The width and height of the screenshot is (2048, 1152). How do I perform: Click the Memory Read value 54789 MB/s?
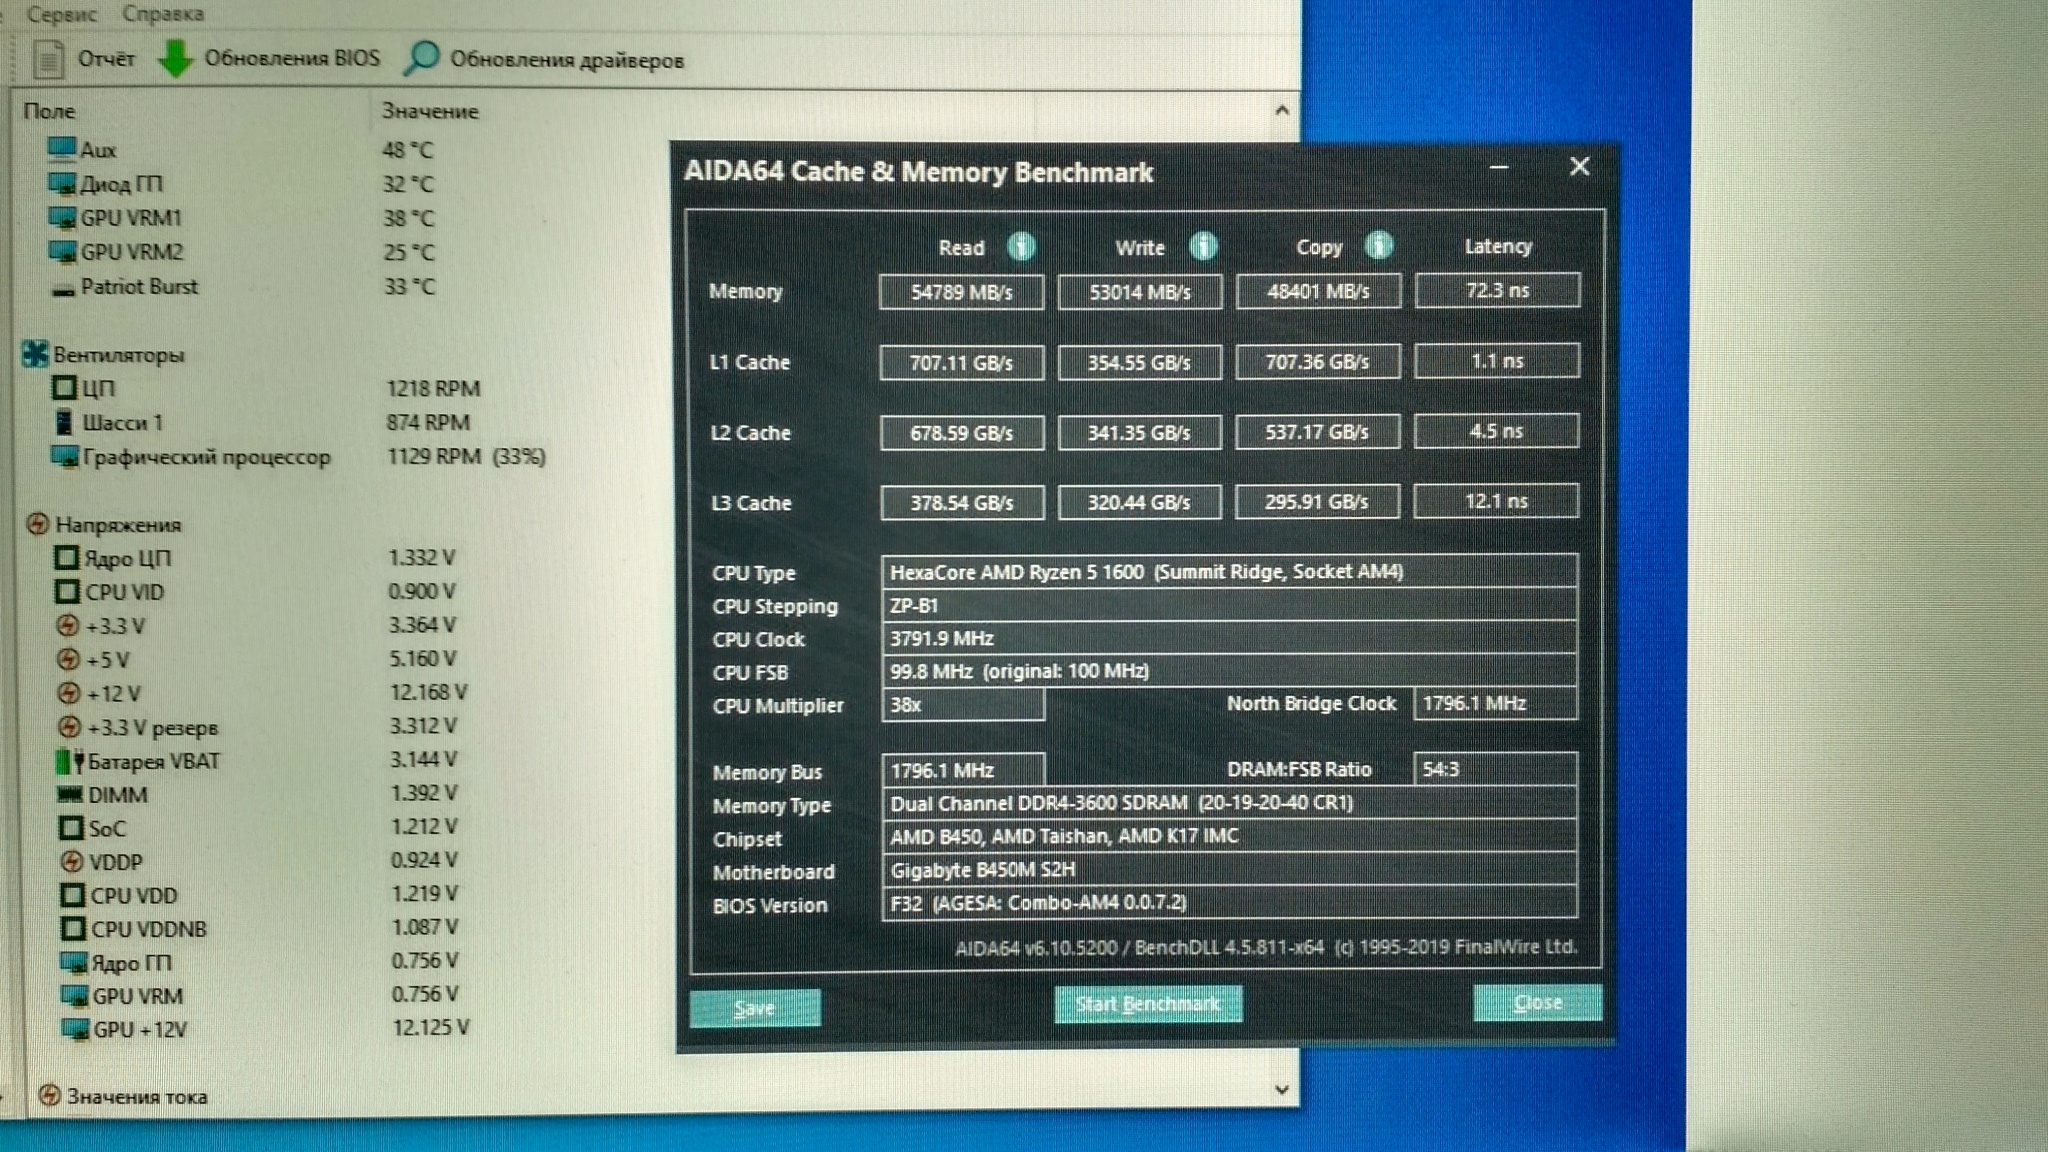[x=962, y=292]
